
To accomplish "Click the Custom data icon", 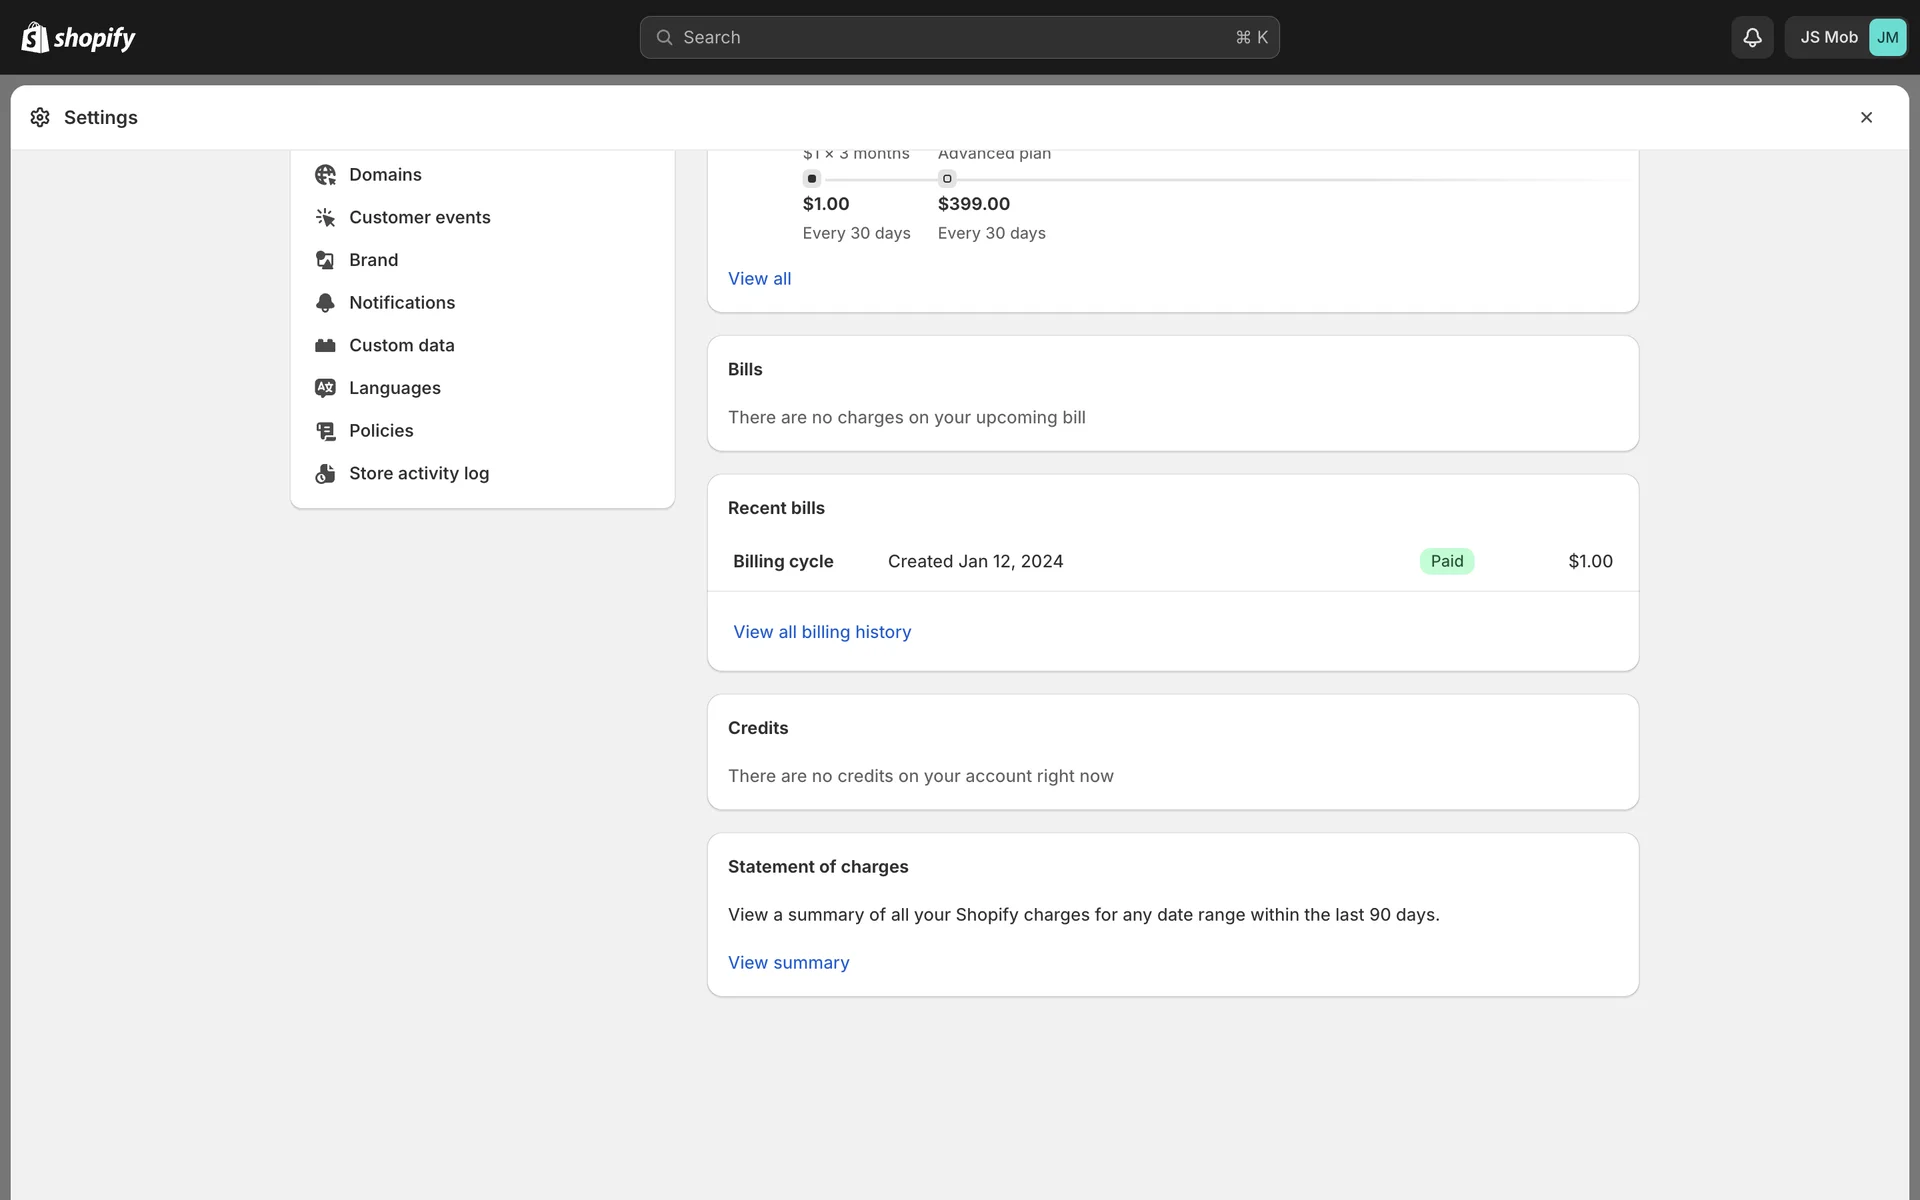I will coord(325,345).
